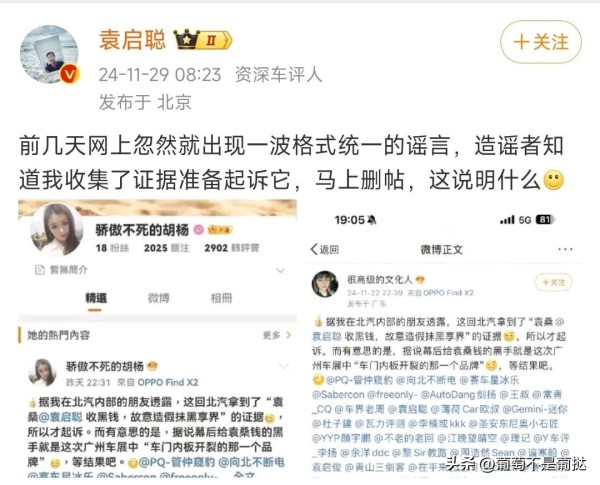Expand the post options chevron on 胡杨's post
Screen dimensions: 600x485
(x=283, y=366)
